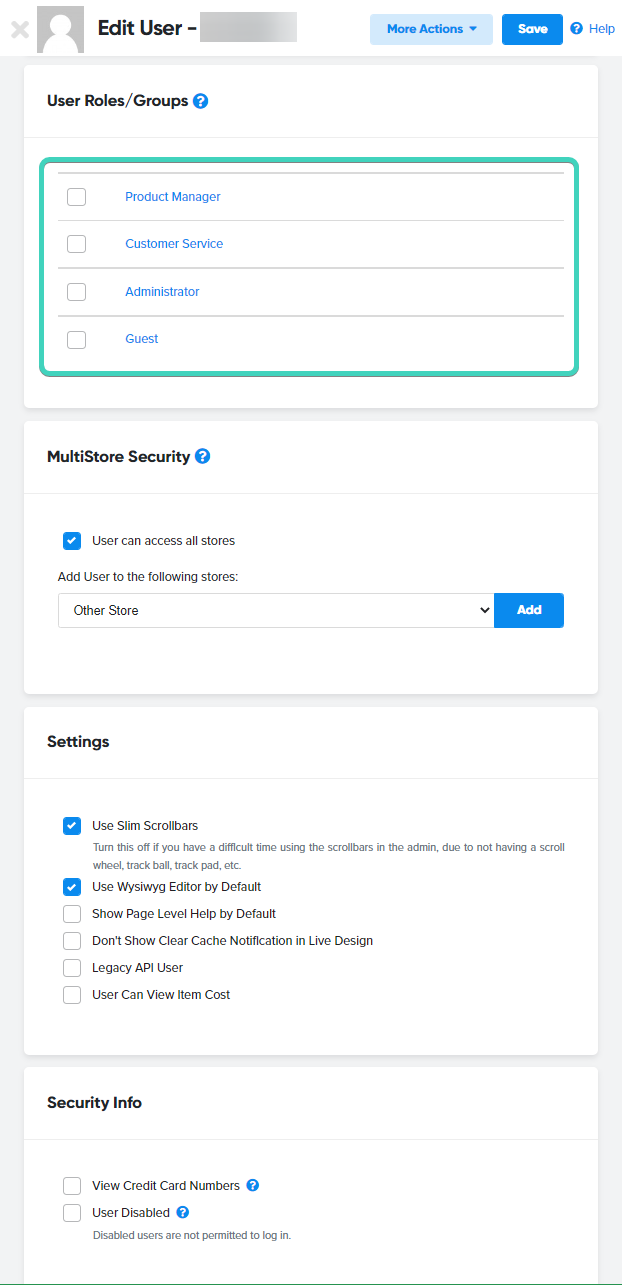Check the Product Manager role checkbox
This screenshot has height=1285, width=622.
pos(76,197)
